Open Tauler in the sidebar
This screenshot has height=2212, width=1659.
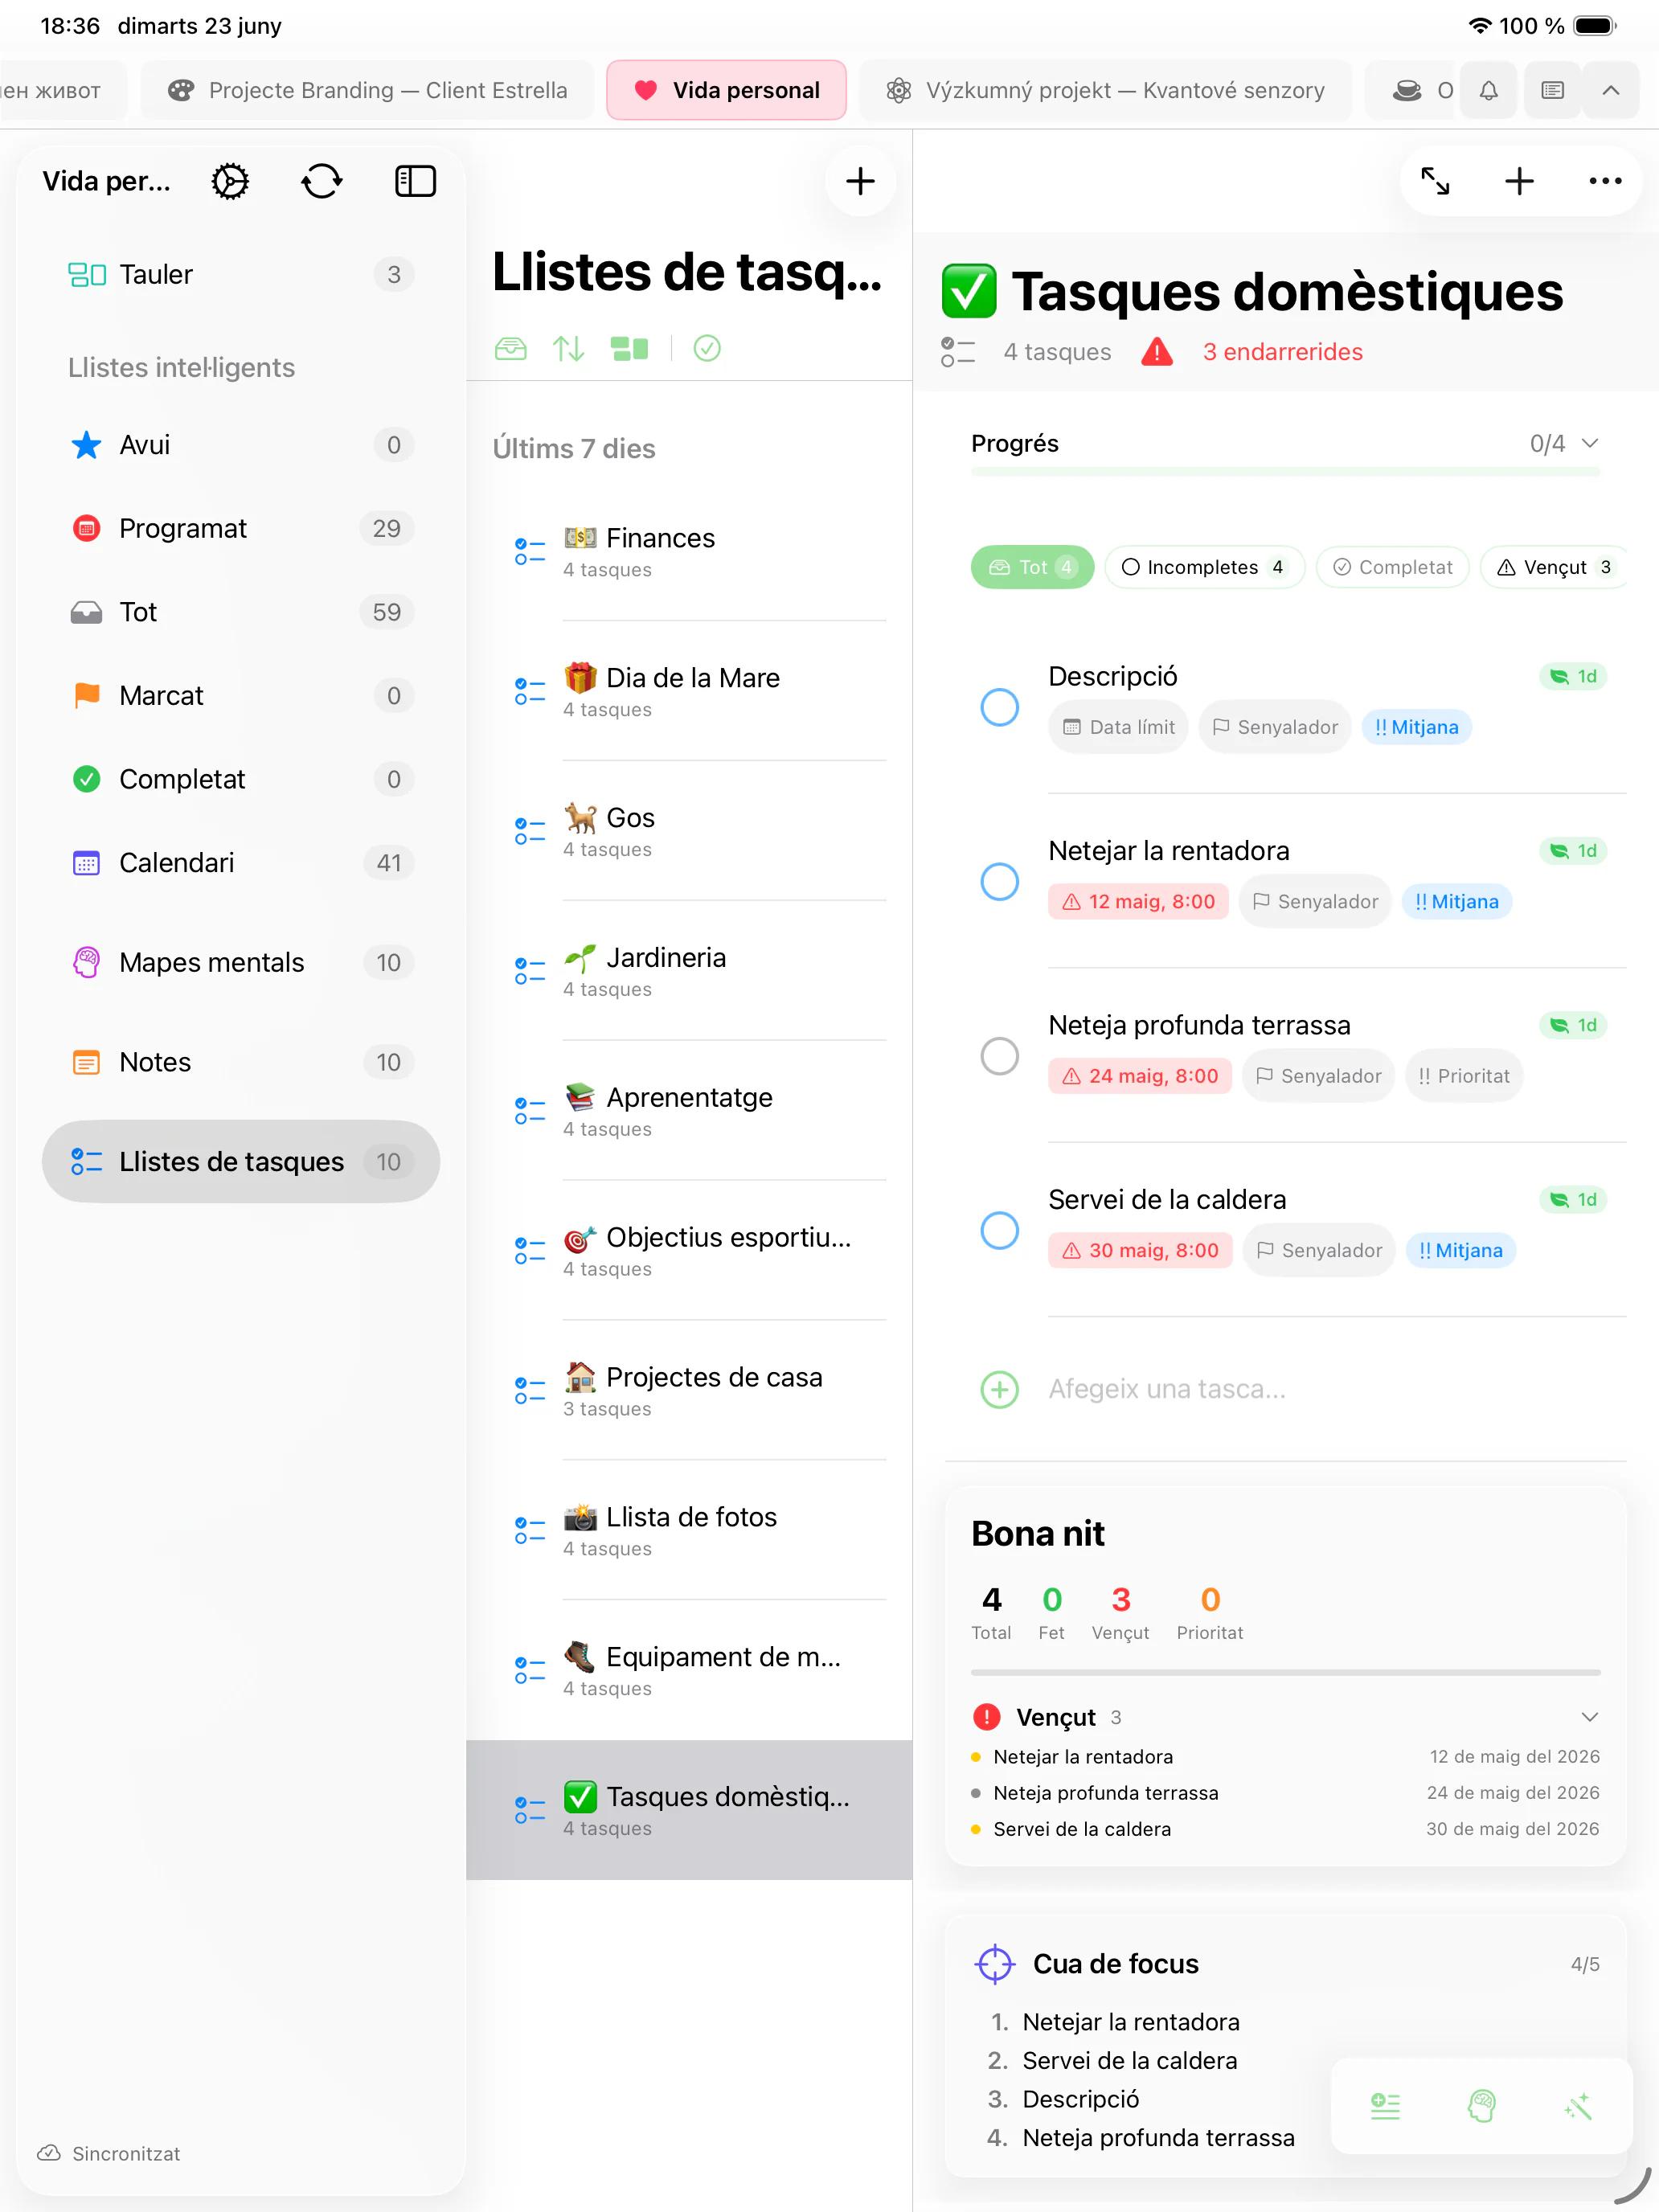(241, 274)
